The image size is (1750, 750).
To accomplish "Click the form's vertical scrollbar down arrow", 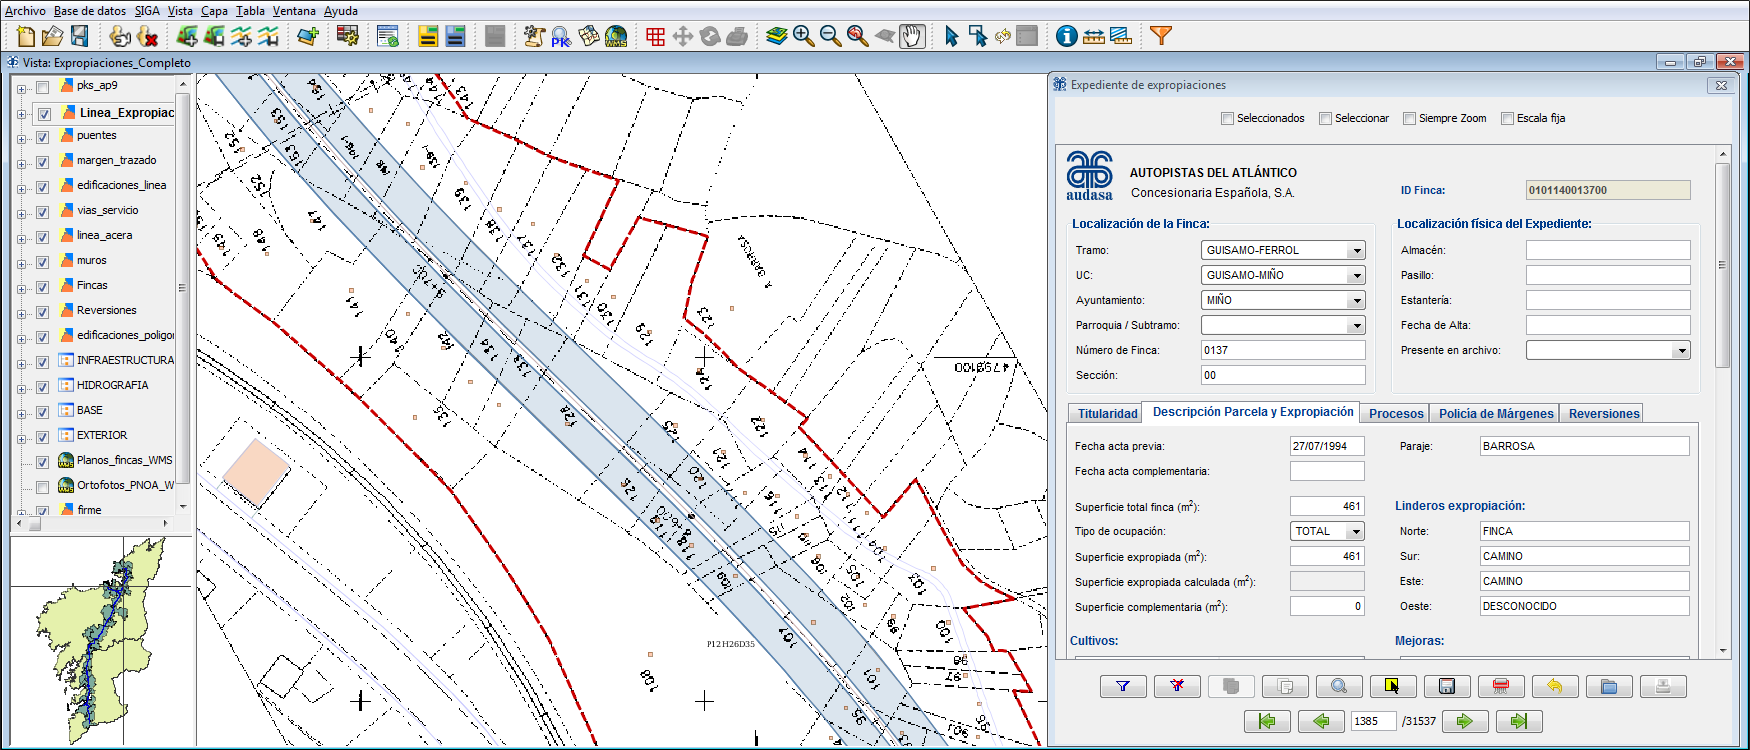I will click(x=1722, y=651).
